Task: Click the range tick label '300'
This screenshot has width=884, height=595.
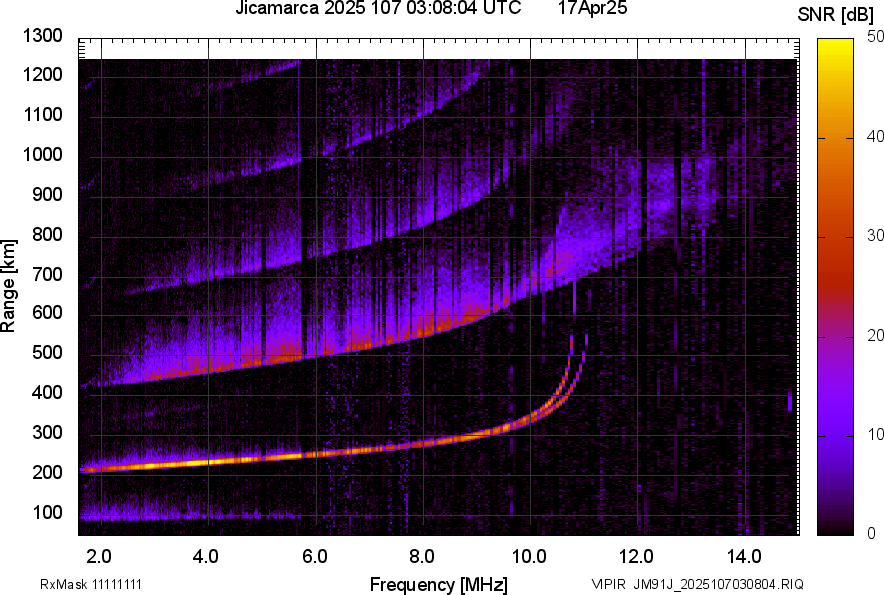Action: 47,433
